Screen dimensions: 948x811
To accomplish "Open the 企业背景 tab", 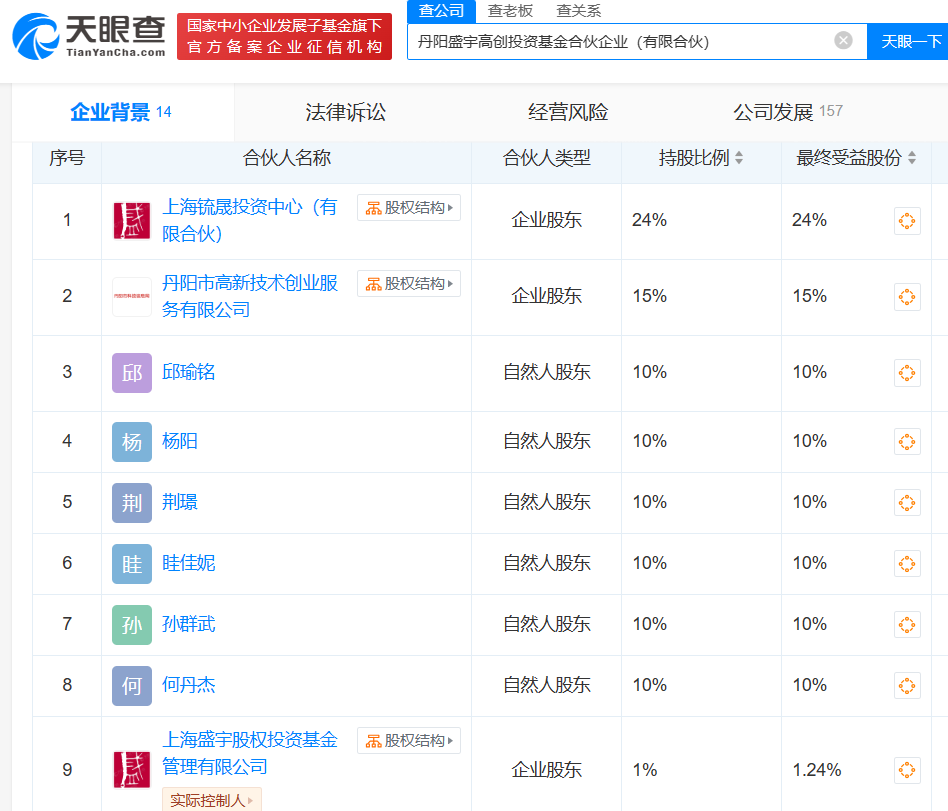I will (x=121, y=112).
